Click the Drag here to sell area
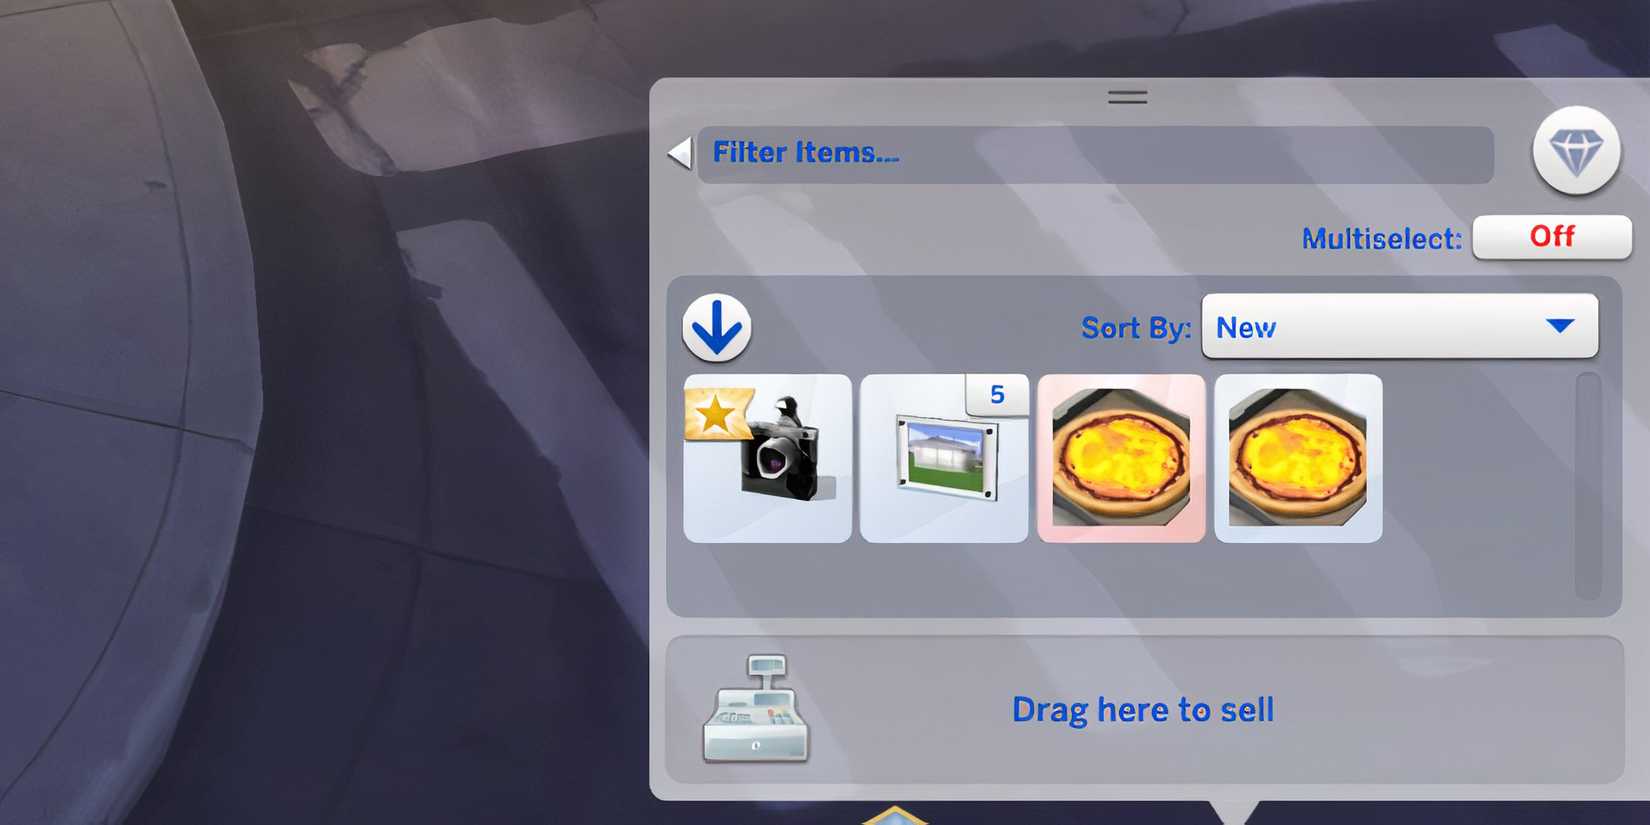Viewport: 1650px width, 825px height. [1144, 709]
